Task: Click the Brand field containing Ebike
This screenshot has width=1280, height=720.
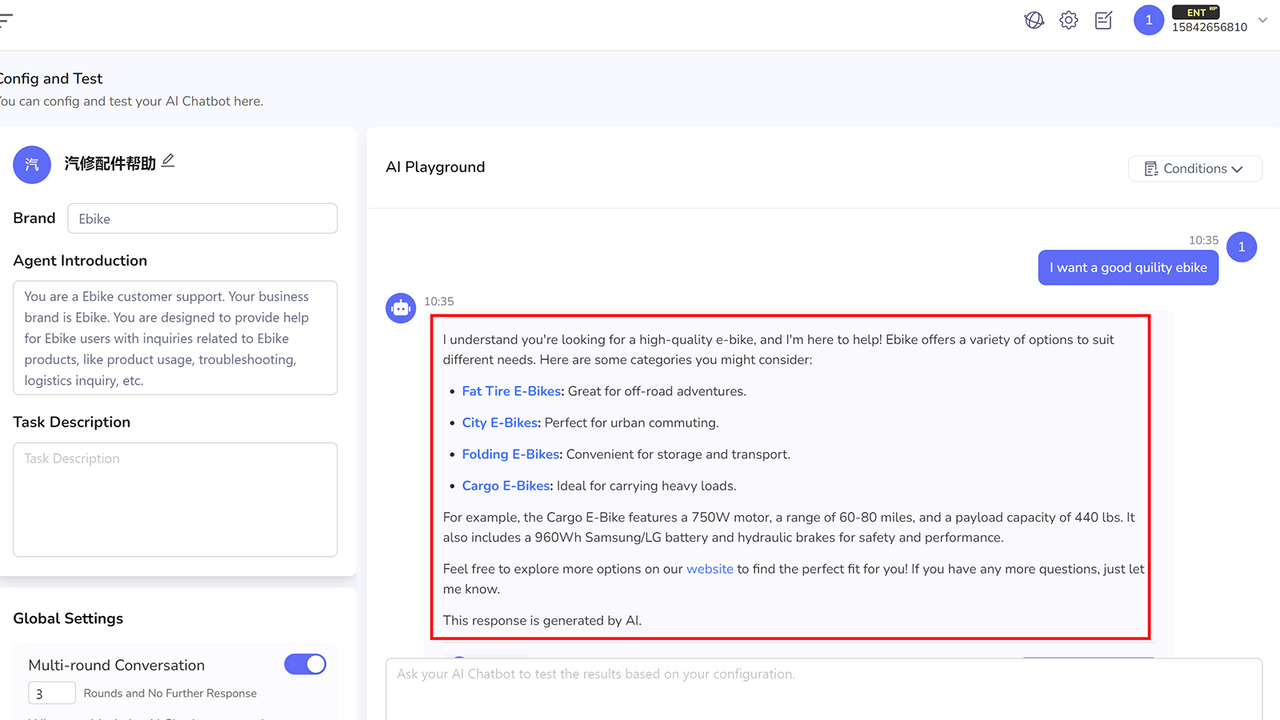Action: (x=201, y=218)
